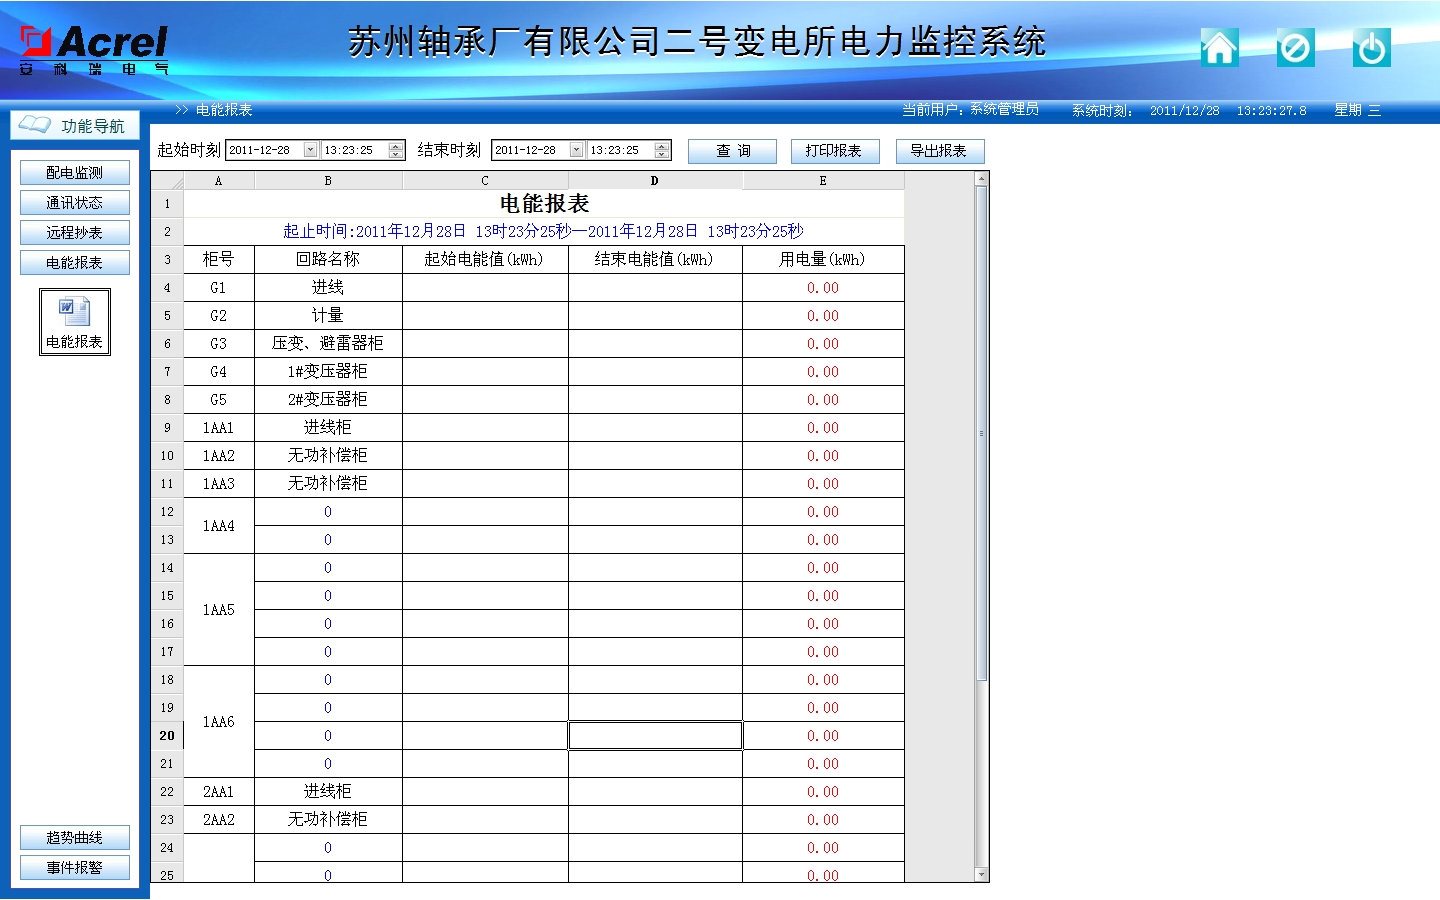The width and height of the screenshot is (1440, 900).
Task: Open 趋势曲线 in the sidebar
Action: [75, 838]
